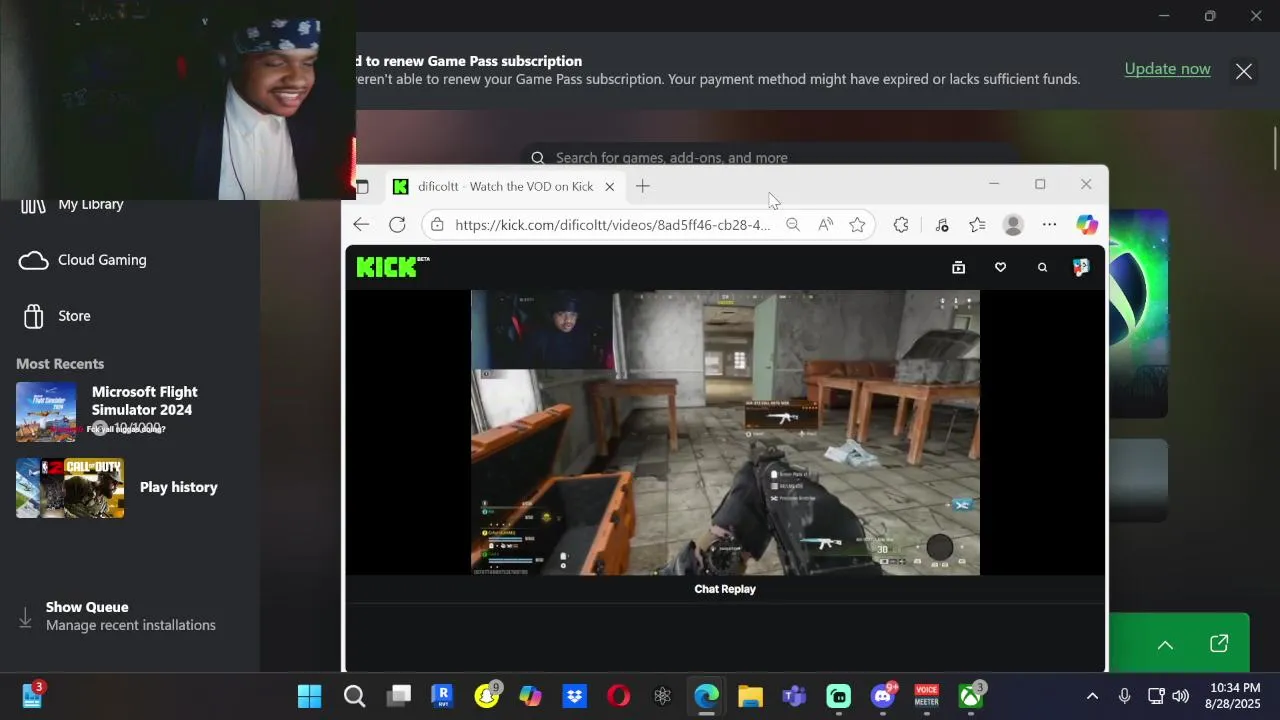Open Edge extensions puzzle icon

click(901, 225)
